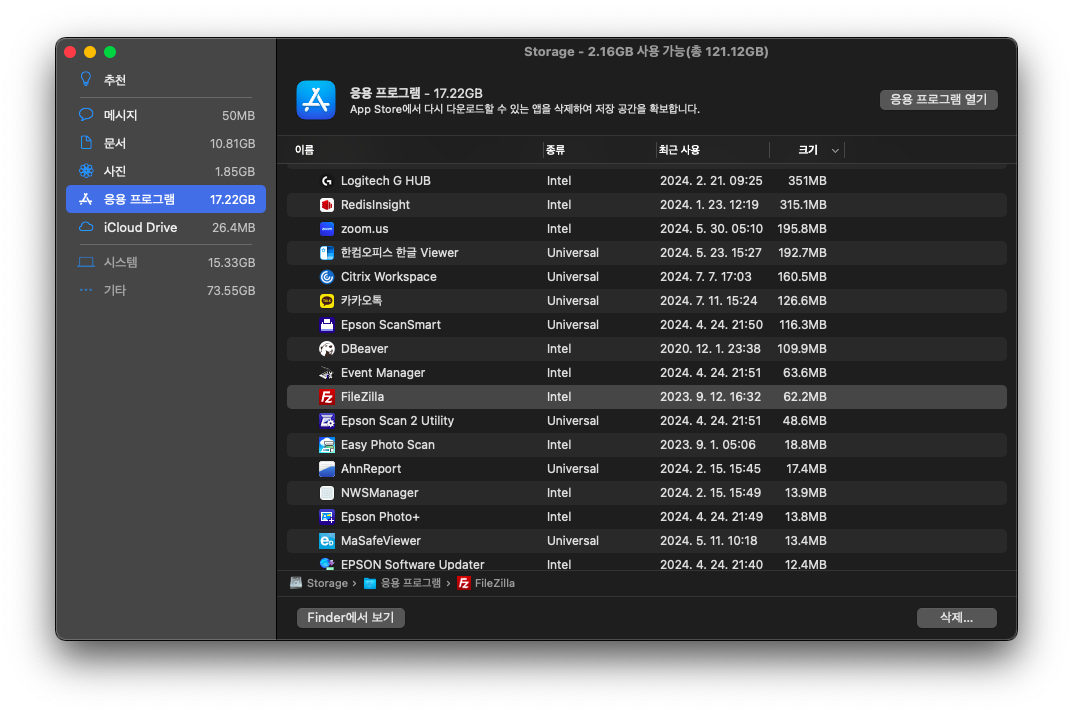Click the 문서 document icon in sidebar
Viewport: 1073px width, 714px height.
click(86, 142)
